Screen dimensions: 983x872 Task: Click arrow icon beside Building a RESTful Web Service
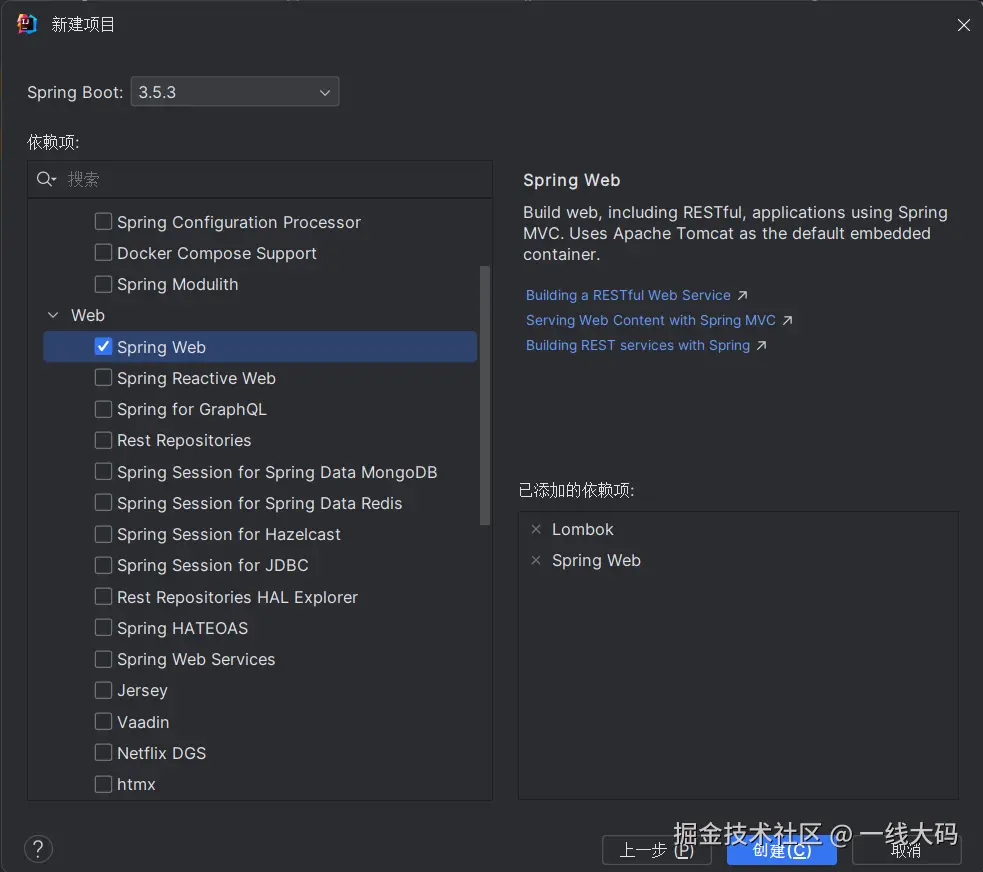tap(742, 295)
